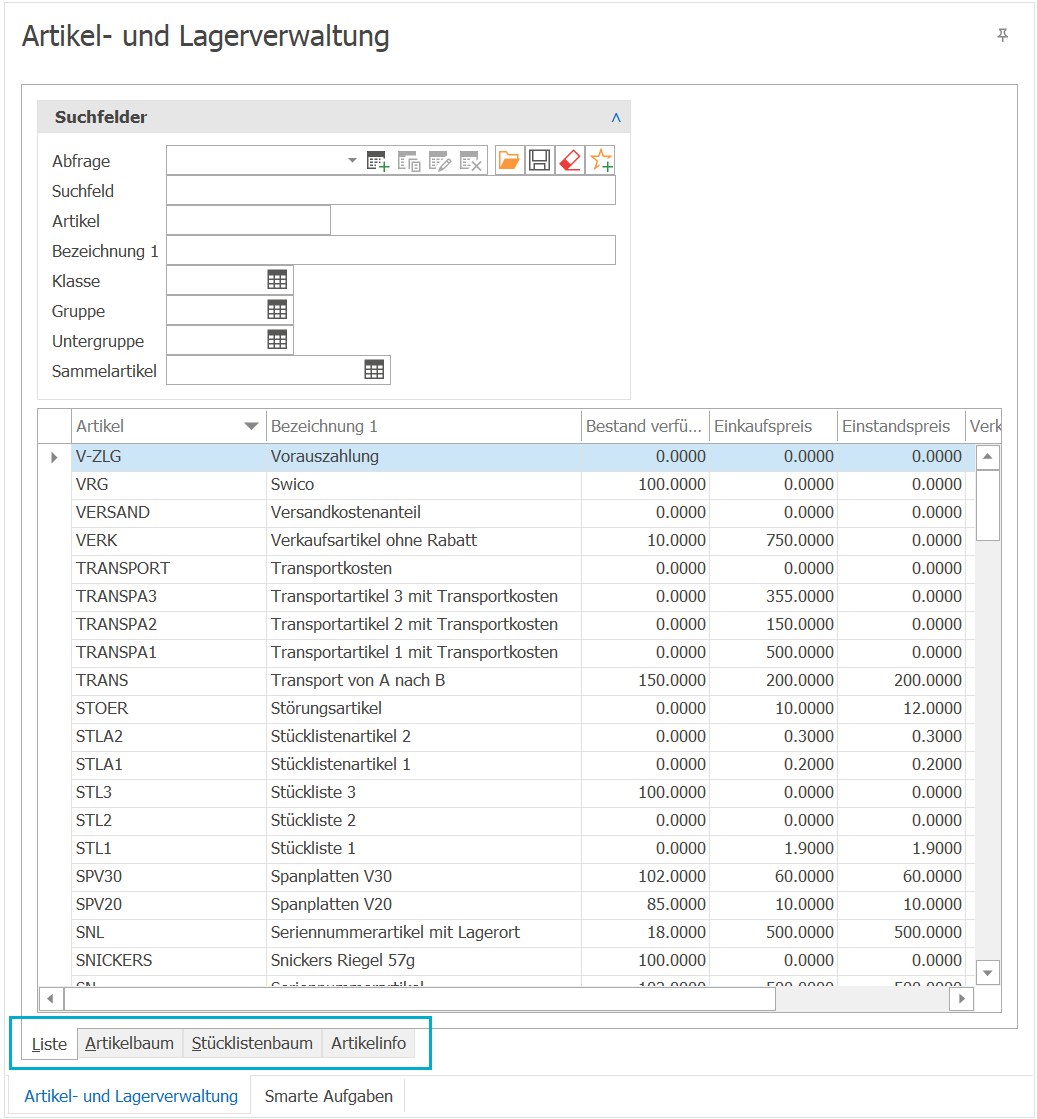Select the SNICKERS article cell
1037x1119 pixels.
(168, 961)
